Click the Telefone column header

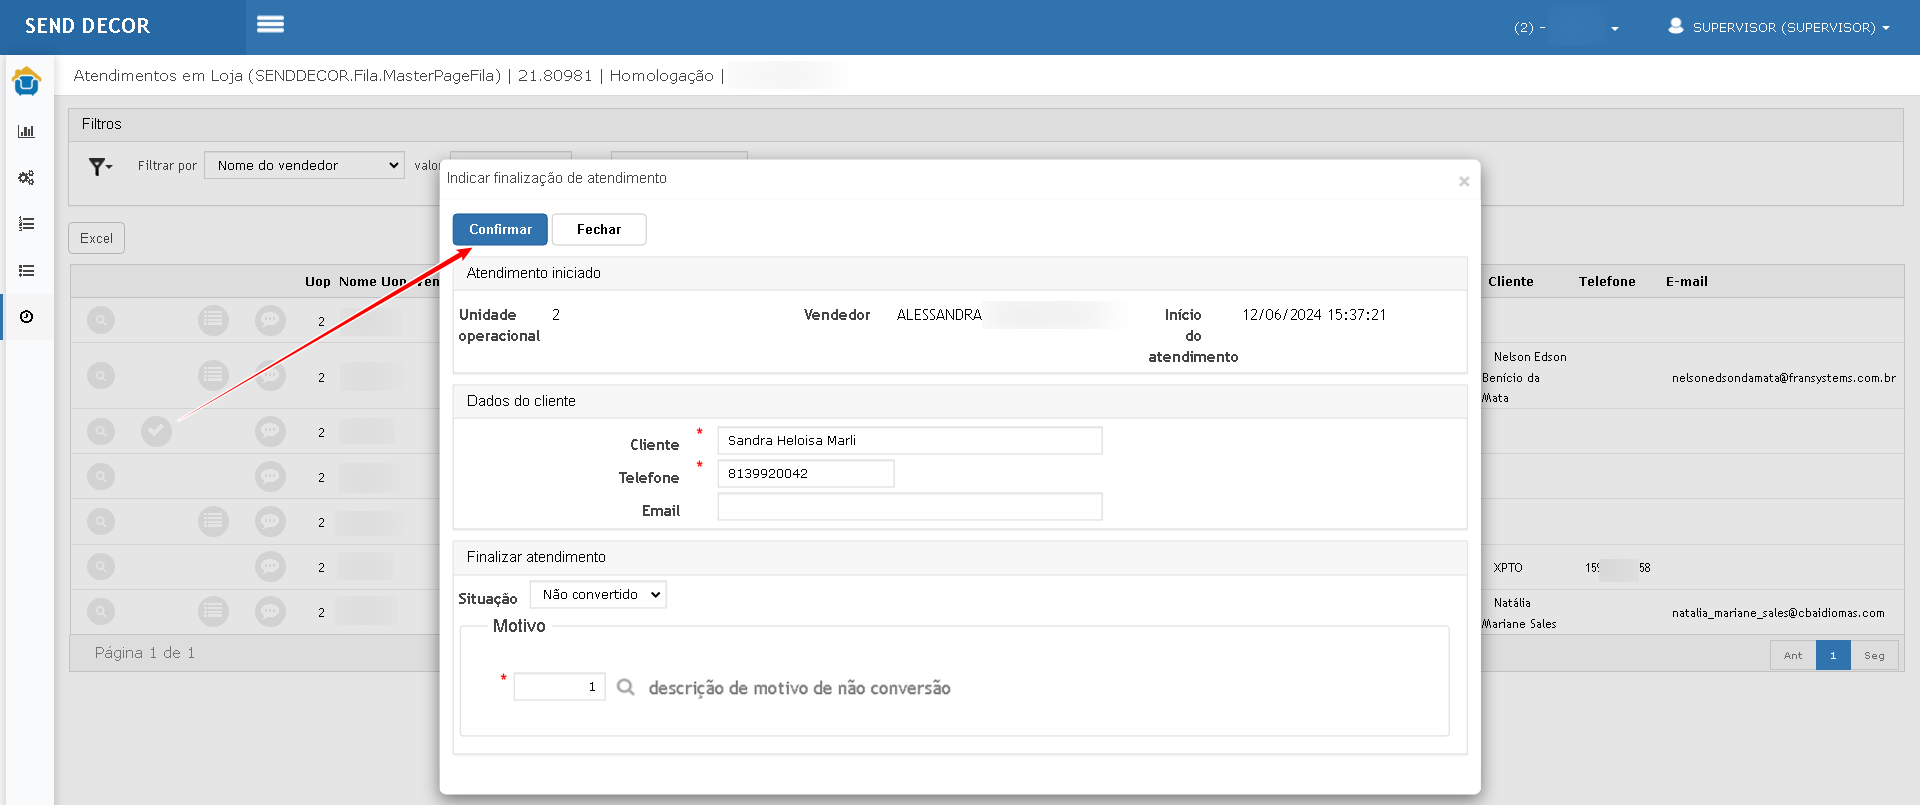click(1607, 282)
